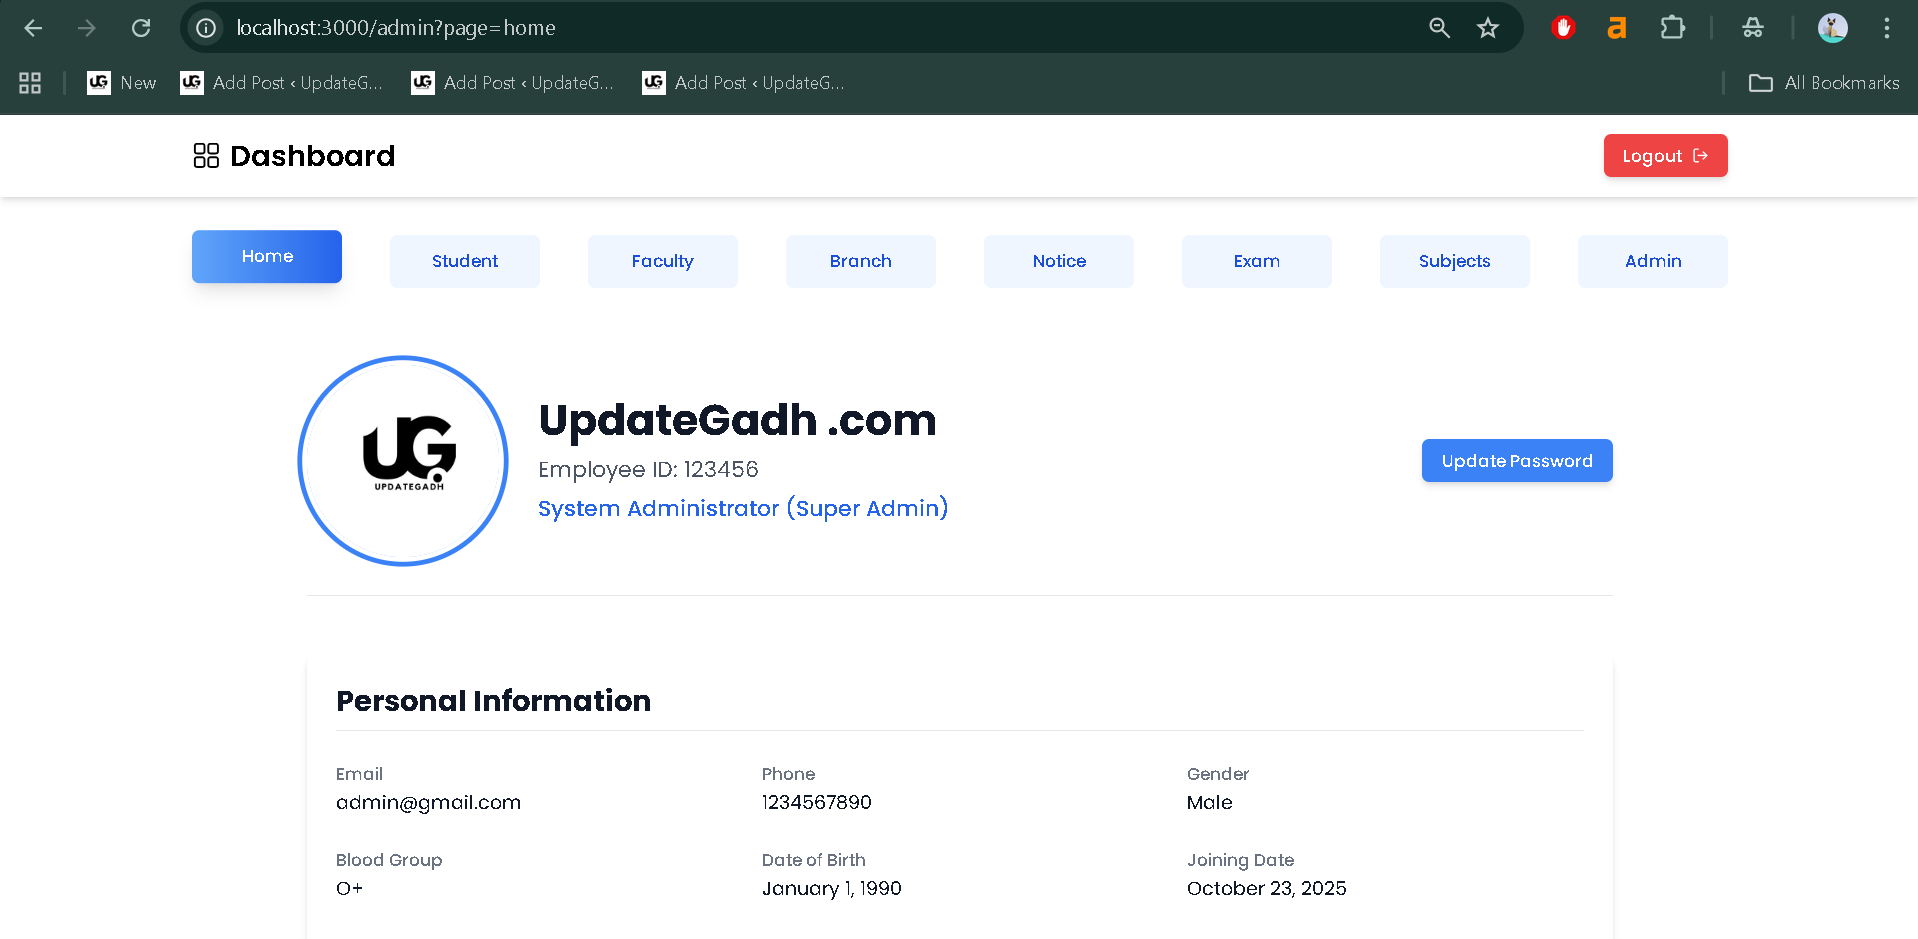Bookmark this page with the star icon

[x=1488, y=28]
